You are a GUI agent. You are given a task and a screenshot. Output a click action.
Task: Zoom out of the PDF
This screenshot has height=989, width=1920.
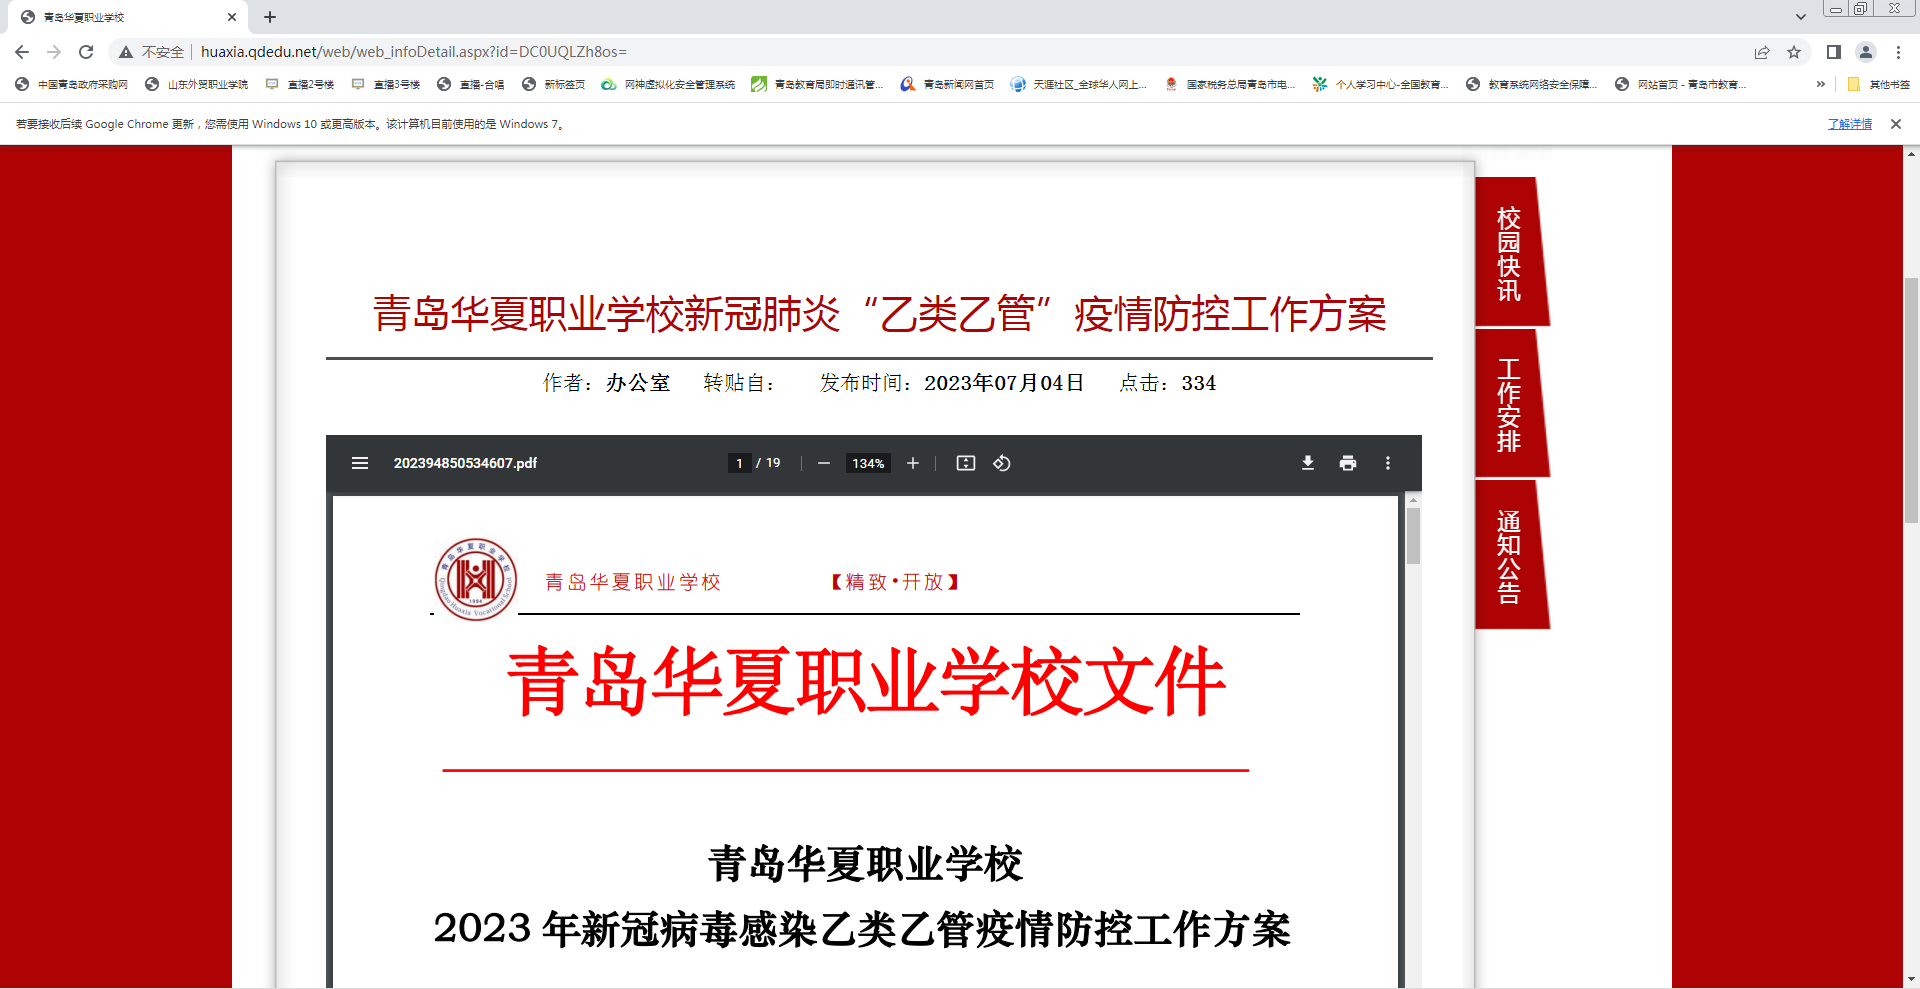pyautogui.click(x=824, y=463)
